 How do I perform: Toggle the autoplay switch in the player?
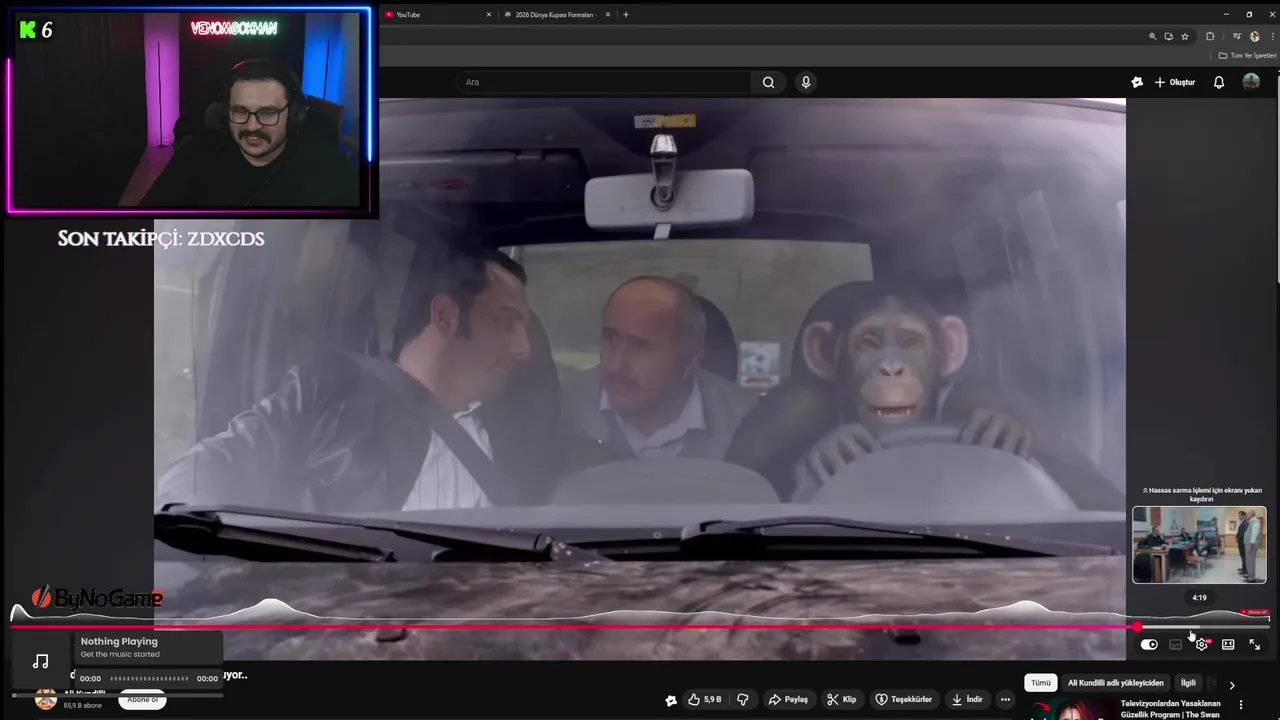coord(1149,645)
